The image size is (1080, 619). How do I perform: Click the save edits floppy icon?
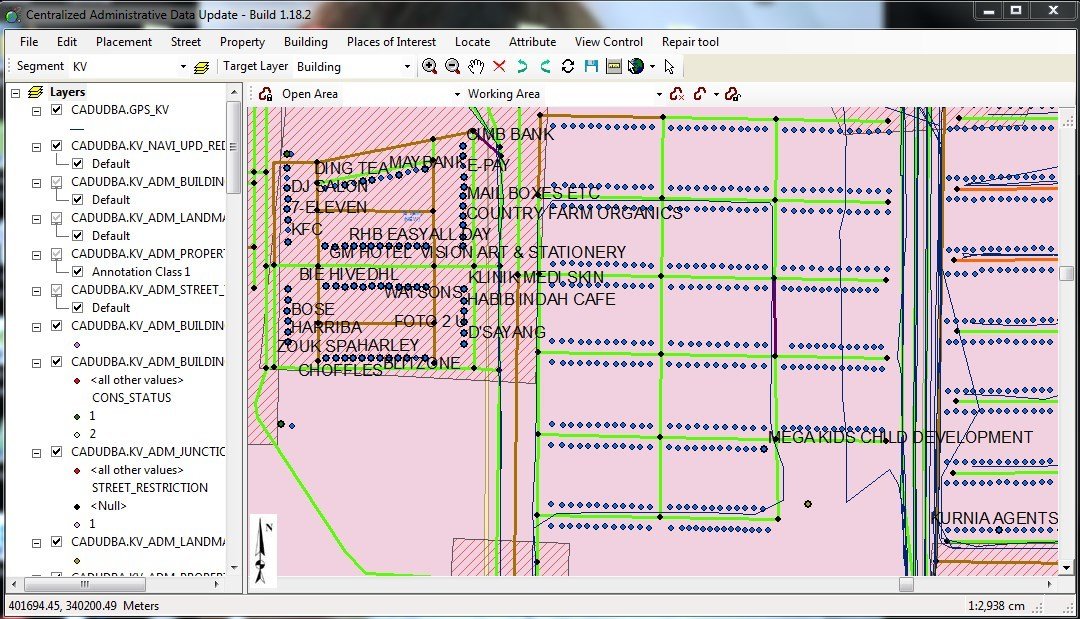click(x=591, y=67)
